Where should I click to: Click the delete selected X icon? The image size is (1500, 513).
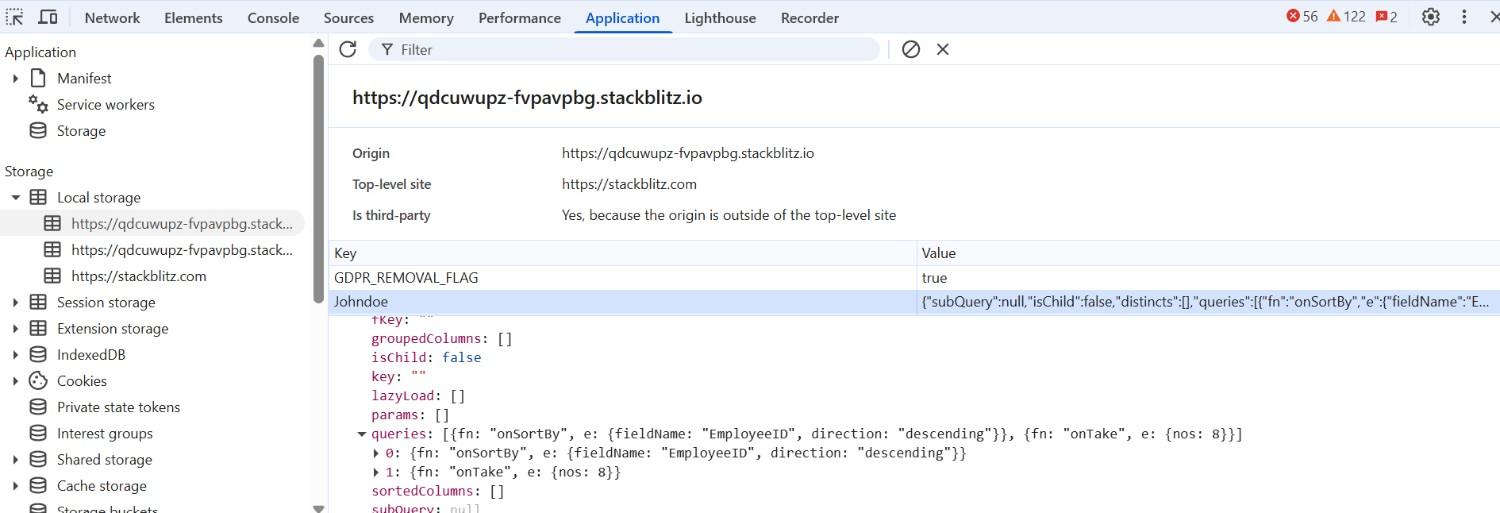pos(942,49)
